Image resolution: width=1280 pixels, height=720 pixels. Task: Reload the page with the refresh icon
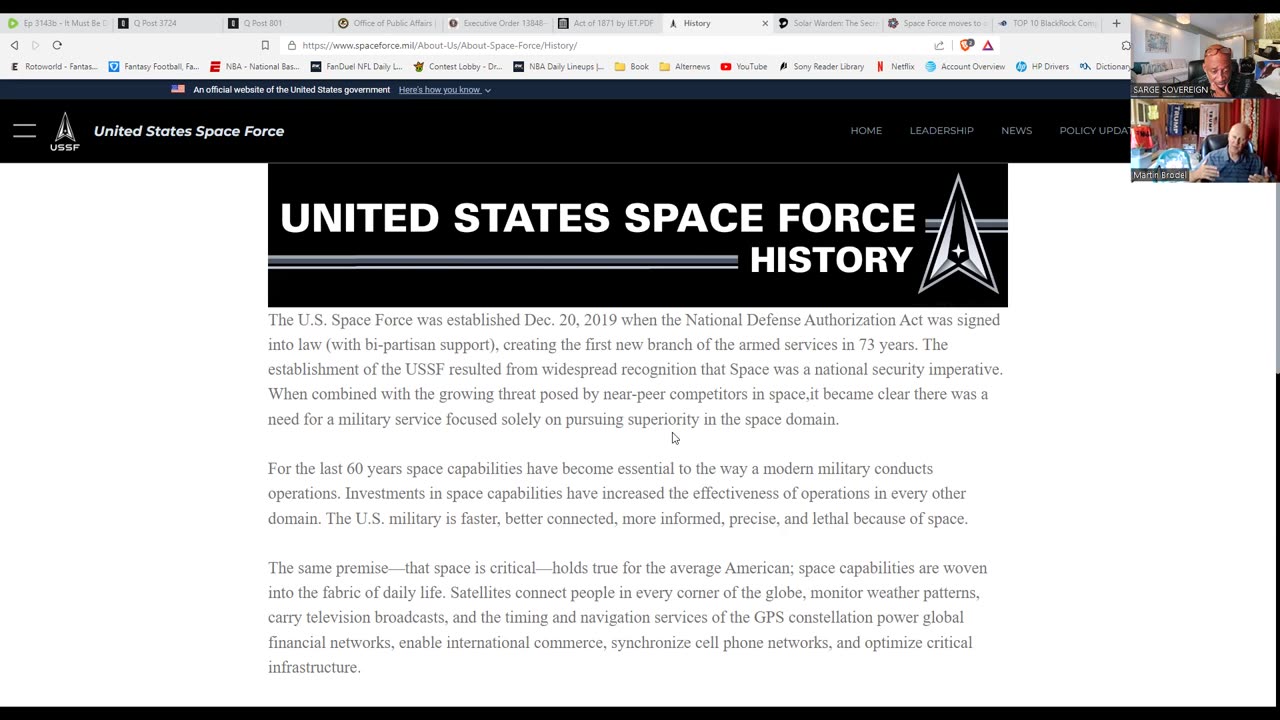tap(57, 45)
